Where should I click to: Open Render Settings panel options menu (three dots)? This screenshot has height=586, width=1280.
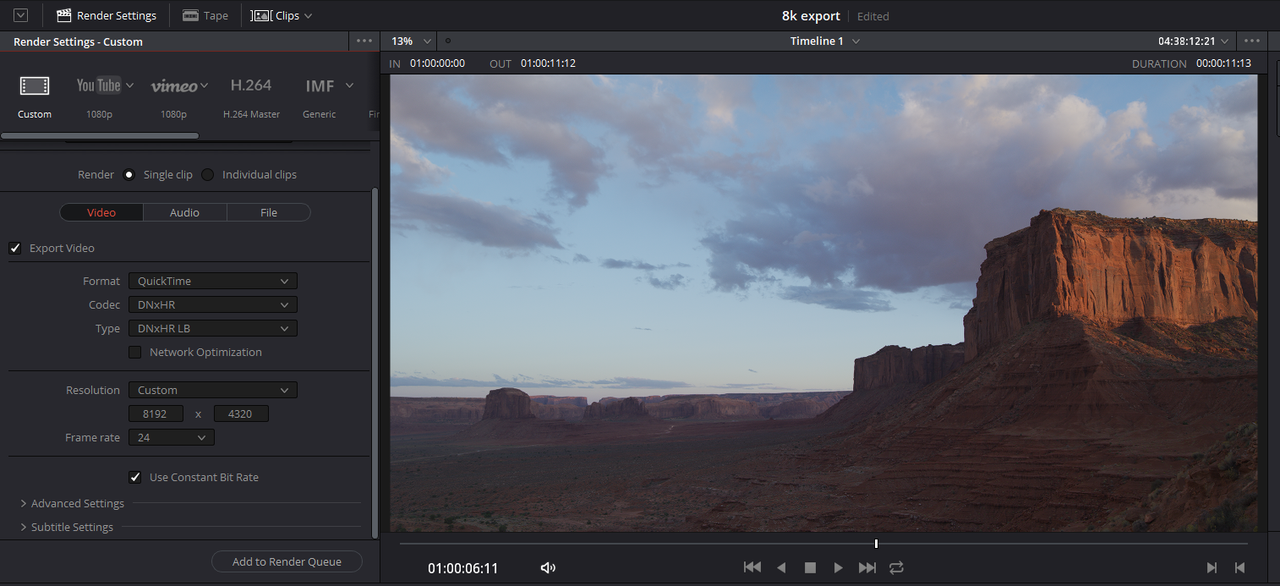364,41
